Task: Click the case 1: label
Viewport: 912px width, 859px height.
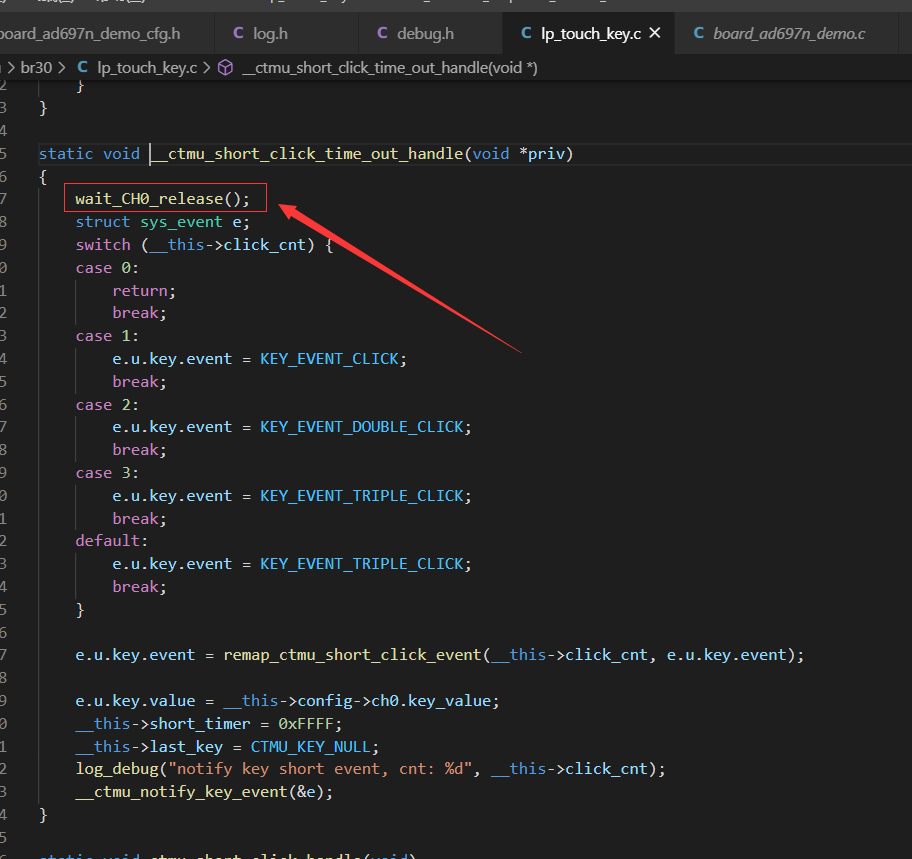Action: [107, 336]
